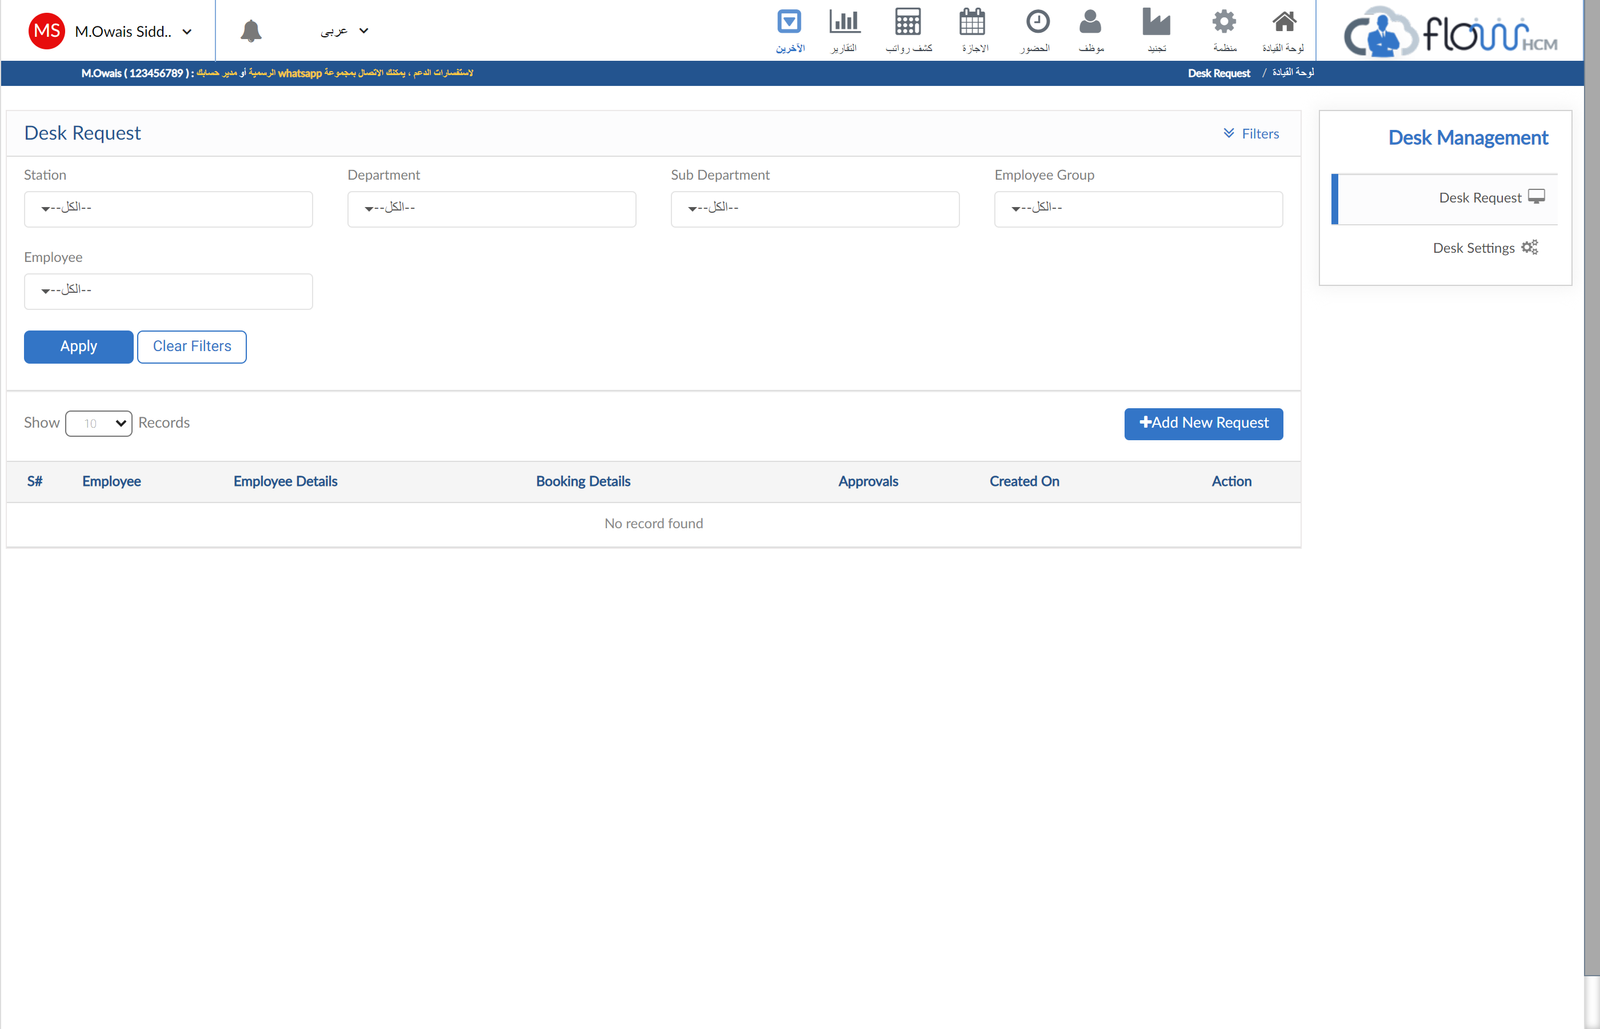The image size is (1600, 1029).
Task: Click the Clear Filters button
Action: (x=192, y=347)
